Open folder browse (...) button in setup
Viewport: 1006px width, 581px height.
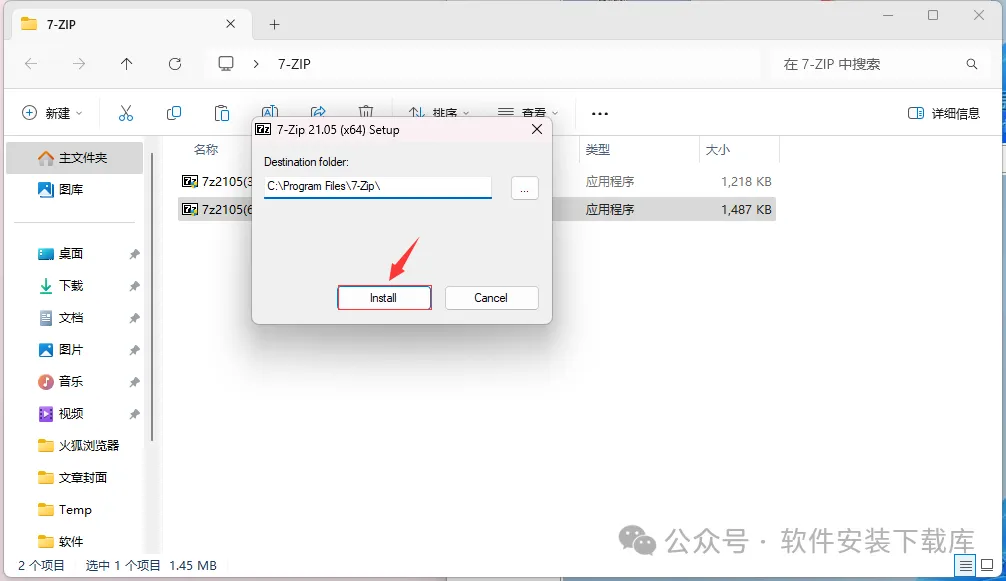point(524,189)
